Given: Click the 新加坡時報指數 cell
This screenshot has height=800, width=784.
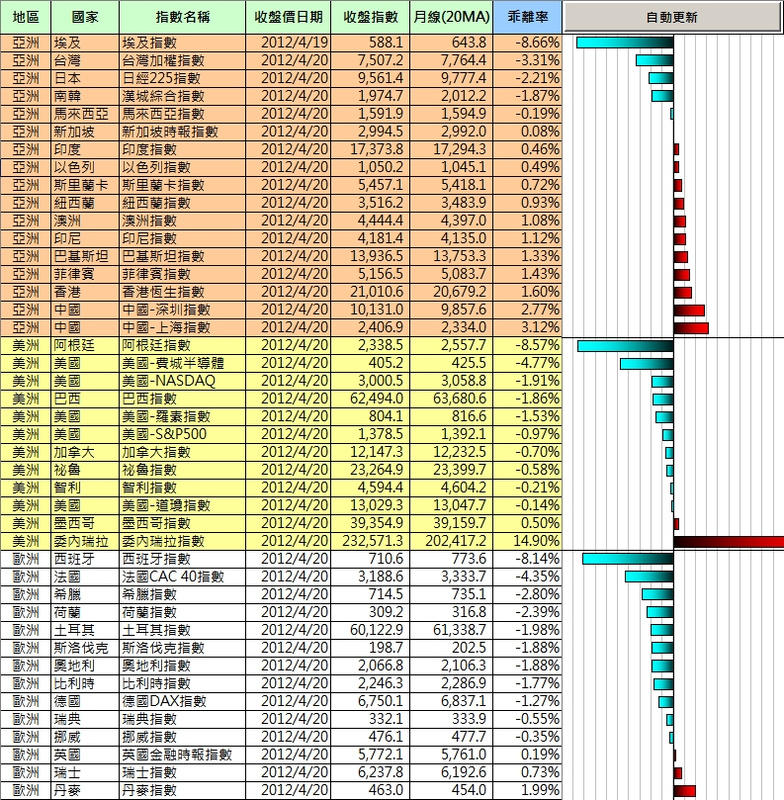Looking at the screenshot, I should pos(182,132).
